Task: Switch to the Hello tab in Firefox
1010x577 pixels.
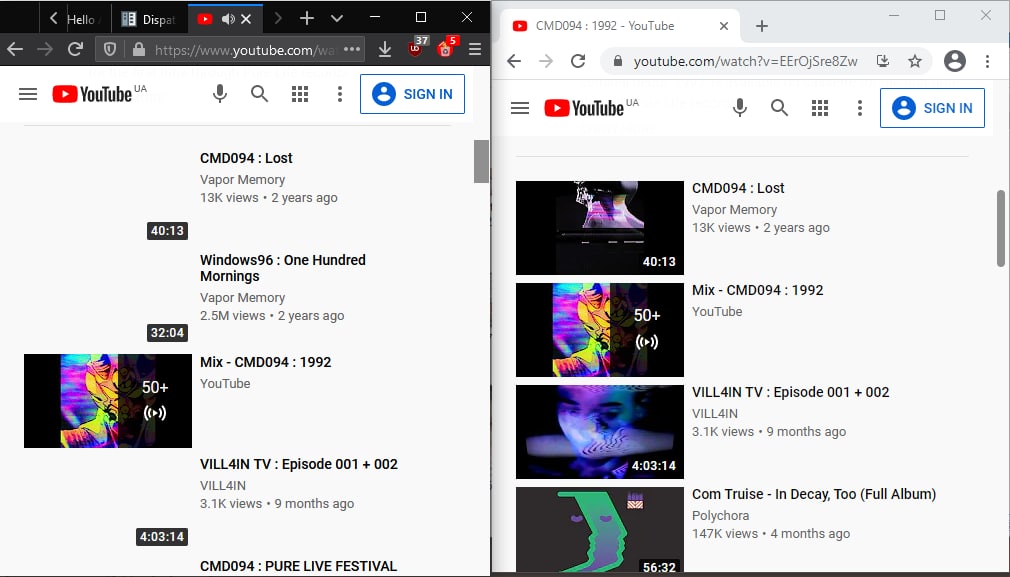Action: click(x=82, y=19)
